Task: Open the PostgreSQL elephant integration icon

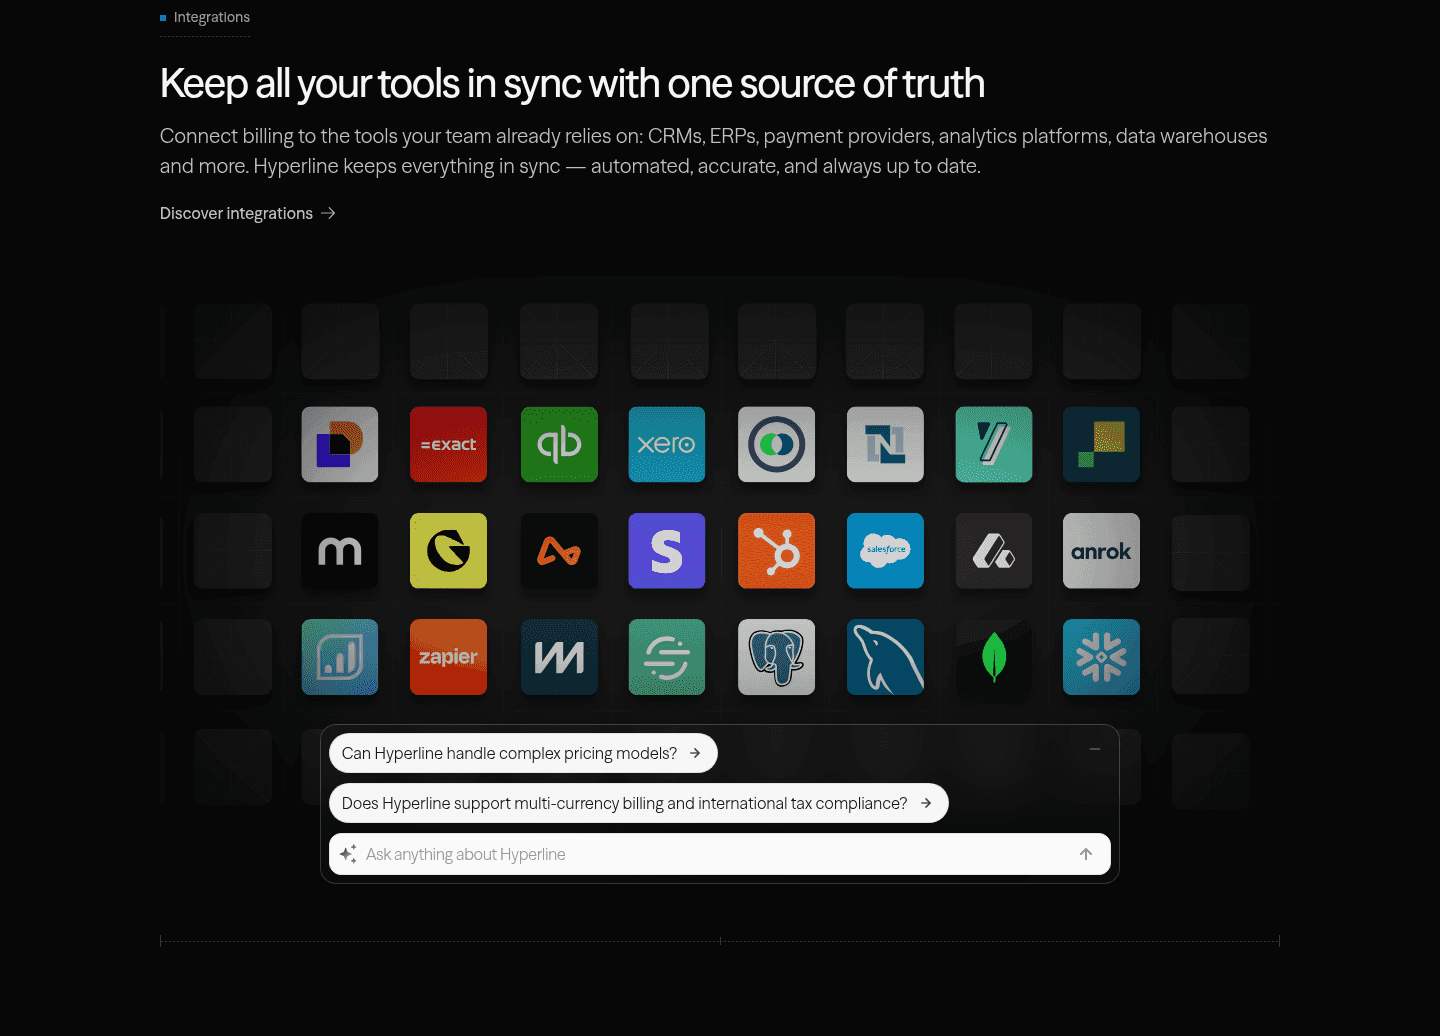Action: [776, 657]
